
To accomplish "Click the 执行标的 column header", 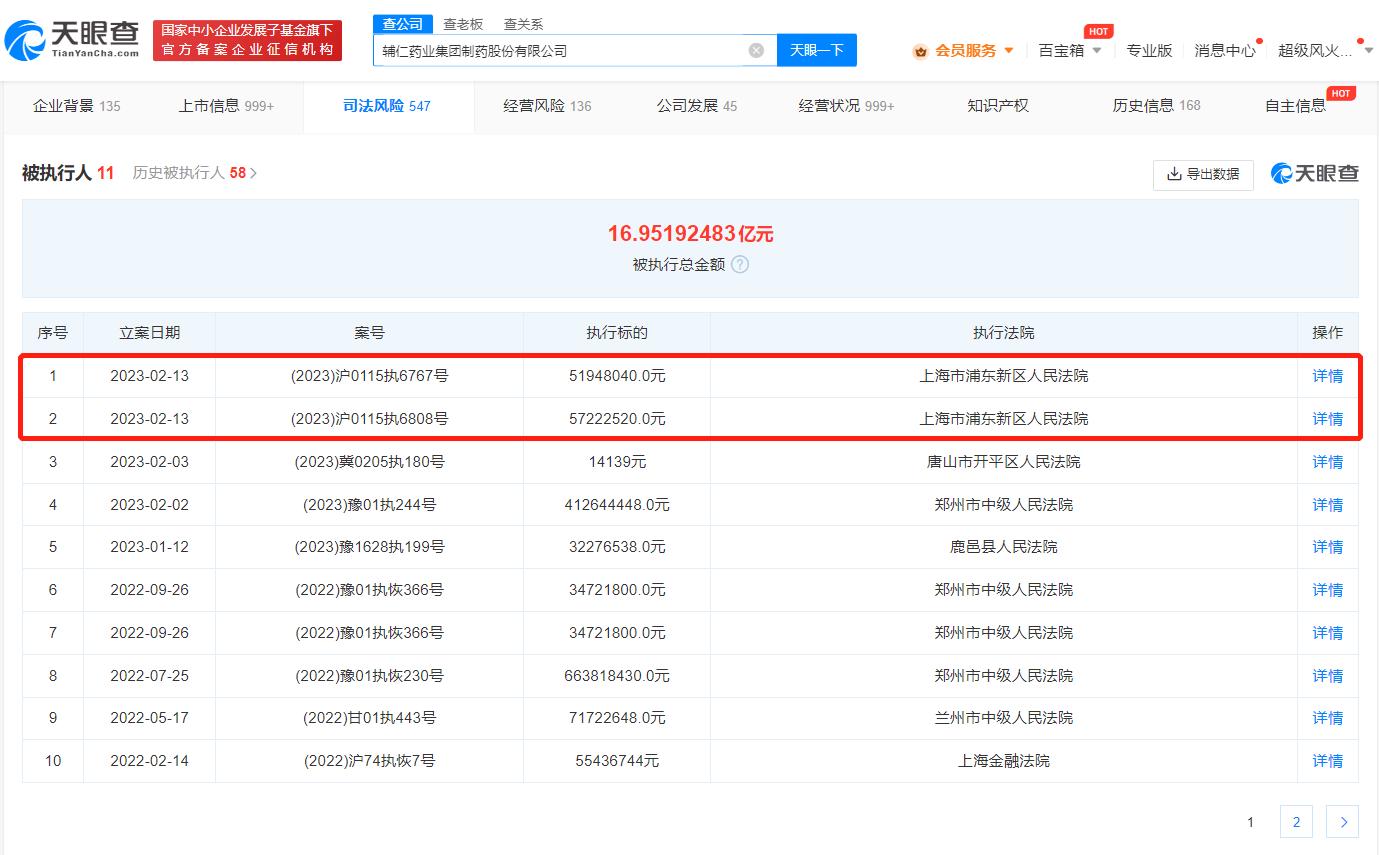I will point(617,333).
